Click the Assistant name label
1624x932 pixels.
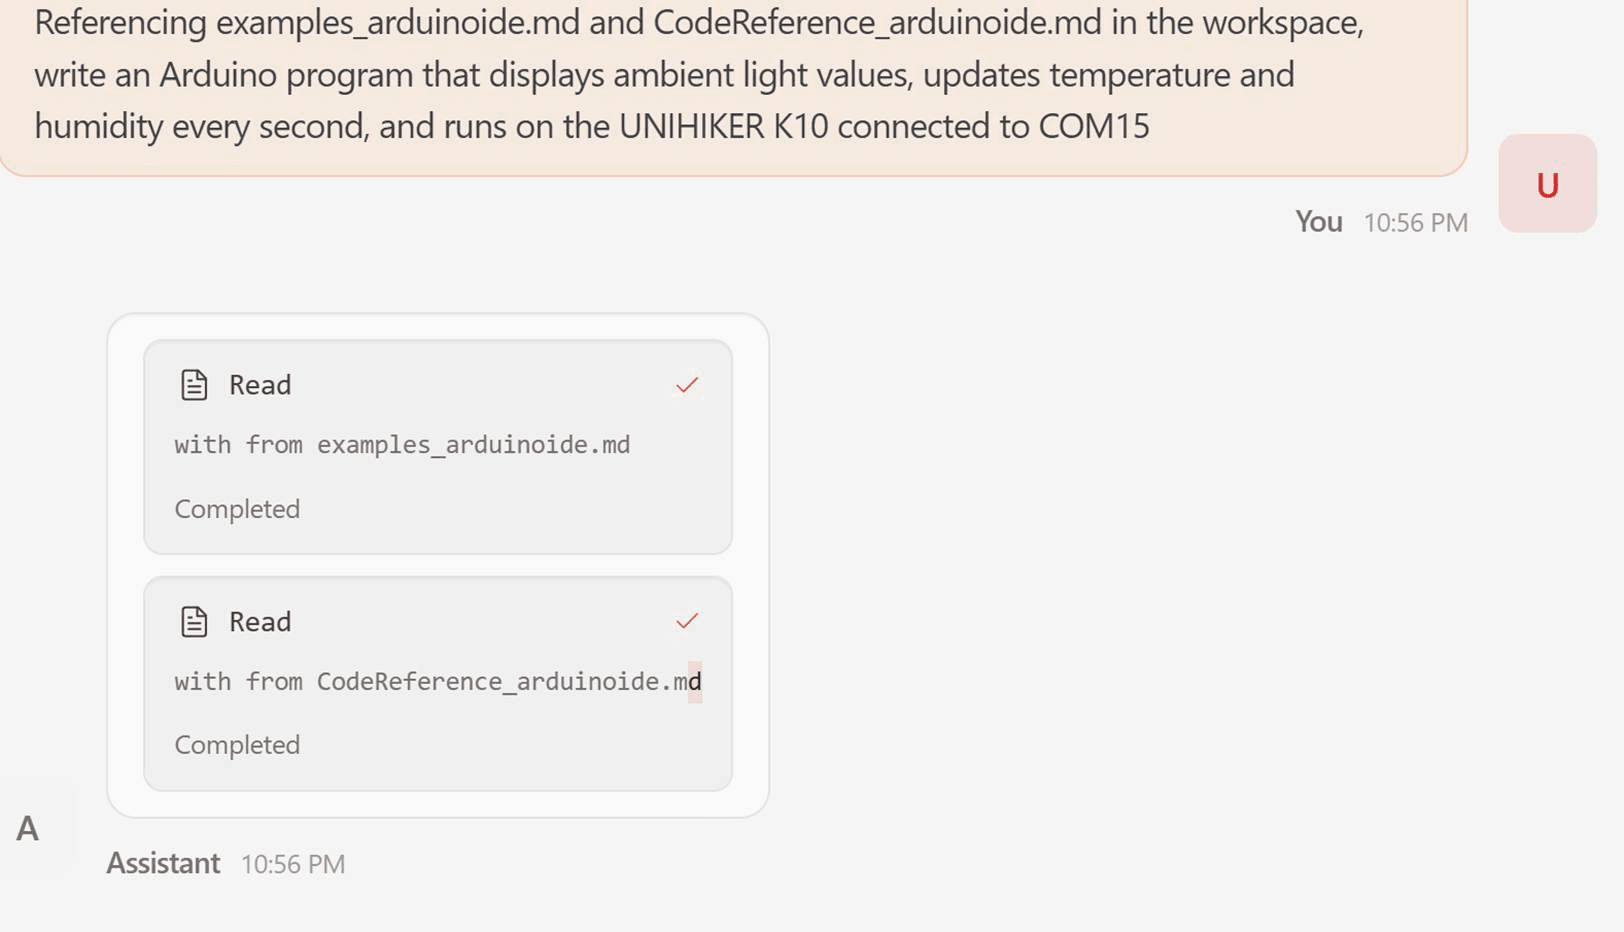163,863
